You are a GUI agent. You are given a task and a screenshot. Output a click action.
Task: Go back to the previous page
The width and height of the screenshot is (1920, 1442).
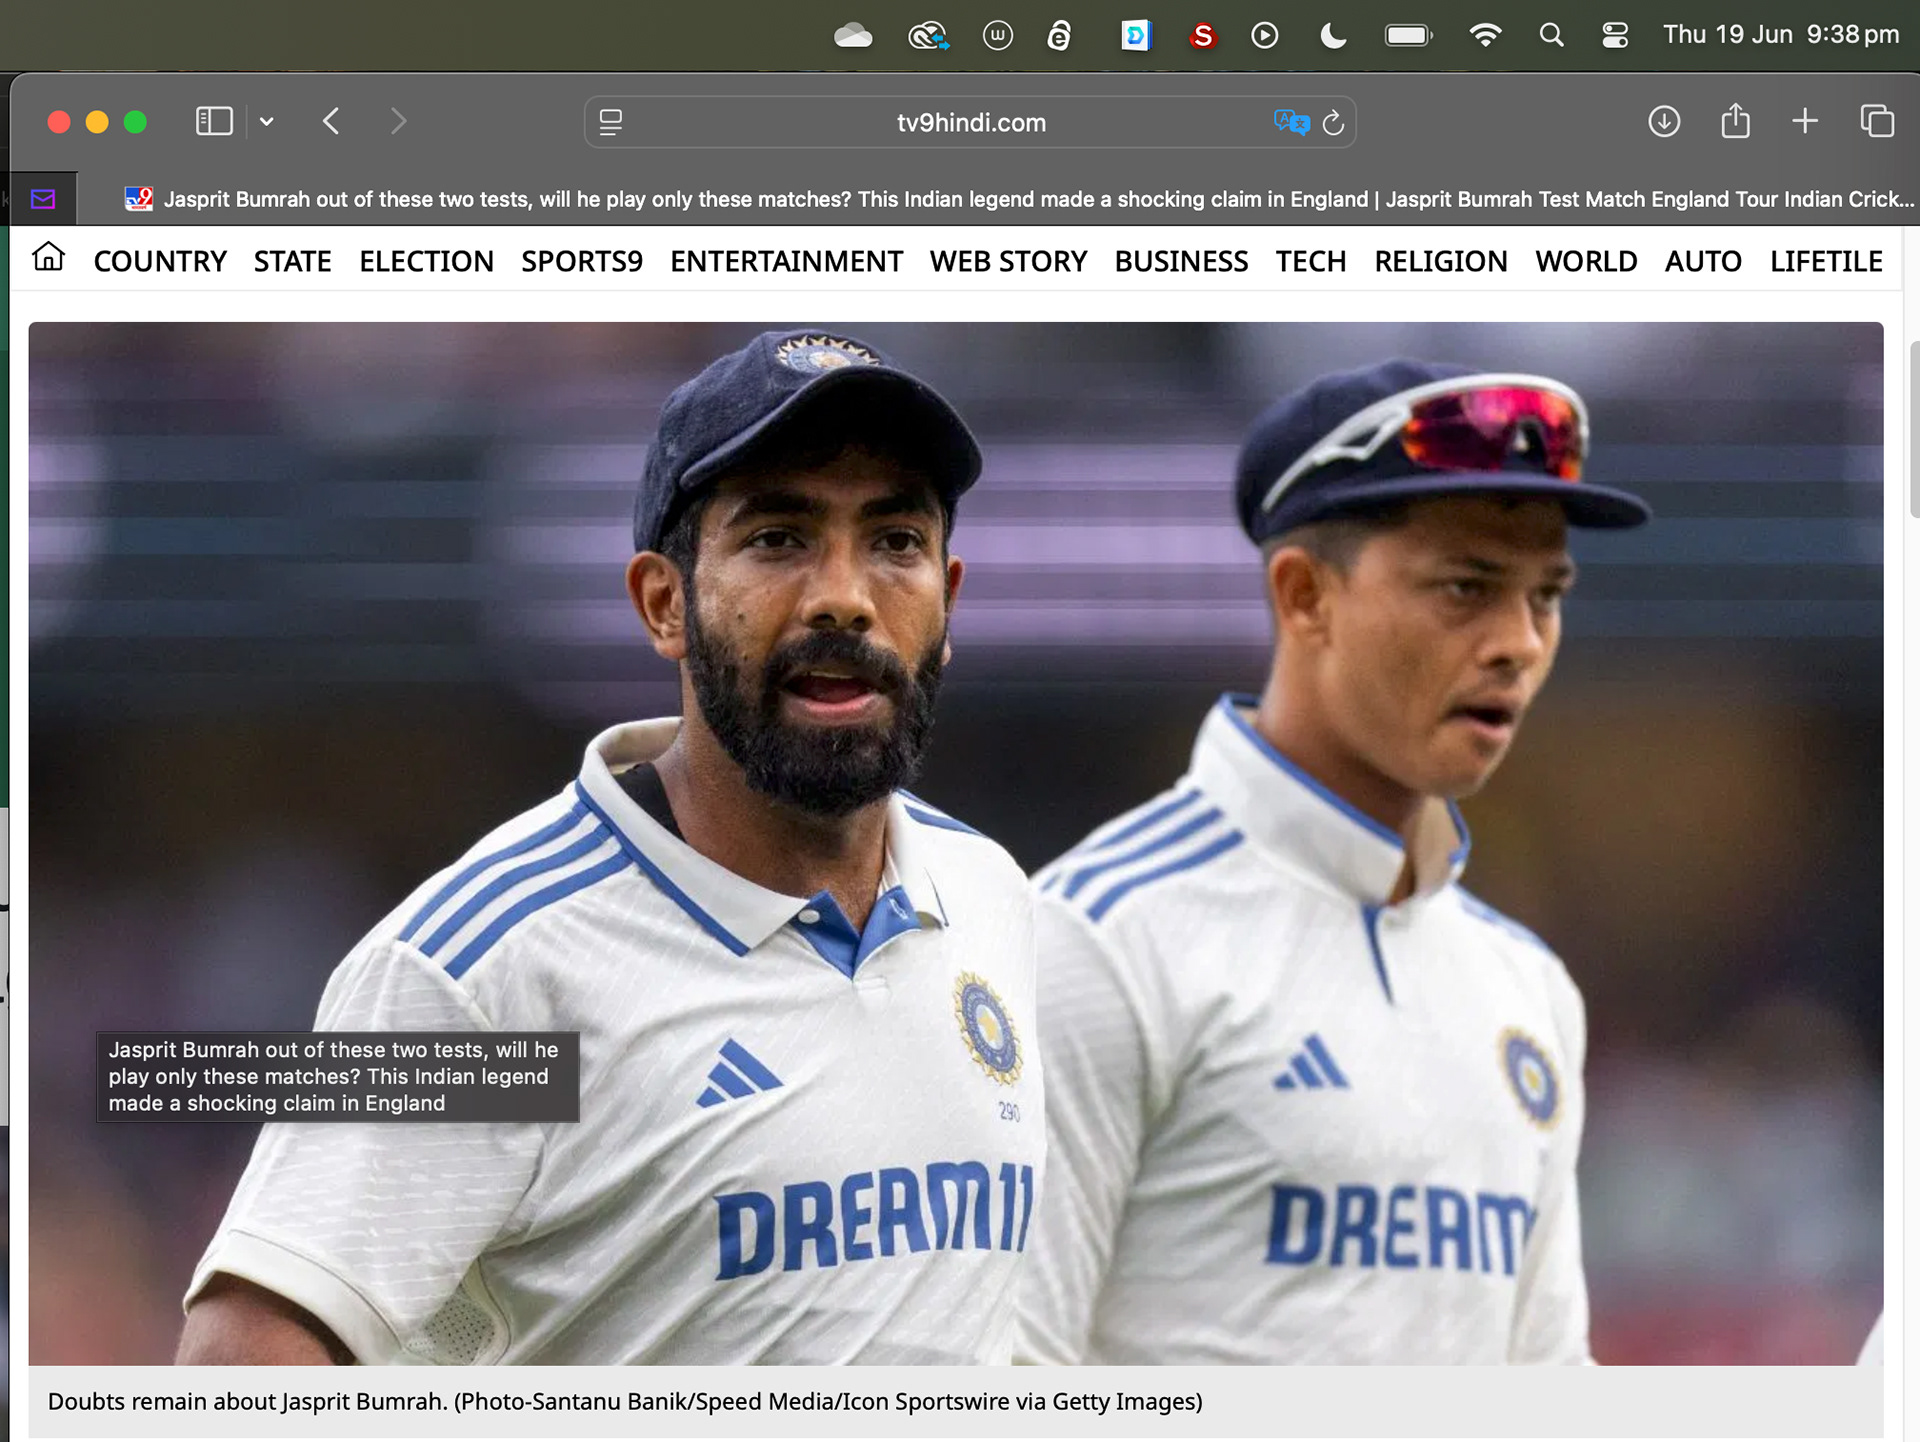(331, 122)
